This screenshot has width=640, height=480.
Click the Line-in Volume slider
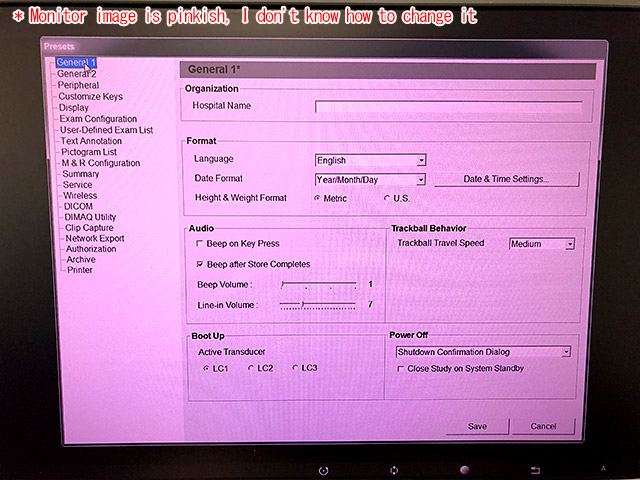[318, 305]
